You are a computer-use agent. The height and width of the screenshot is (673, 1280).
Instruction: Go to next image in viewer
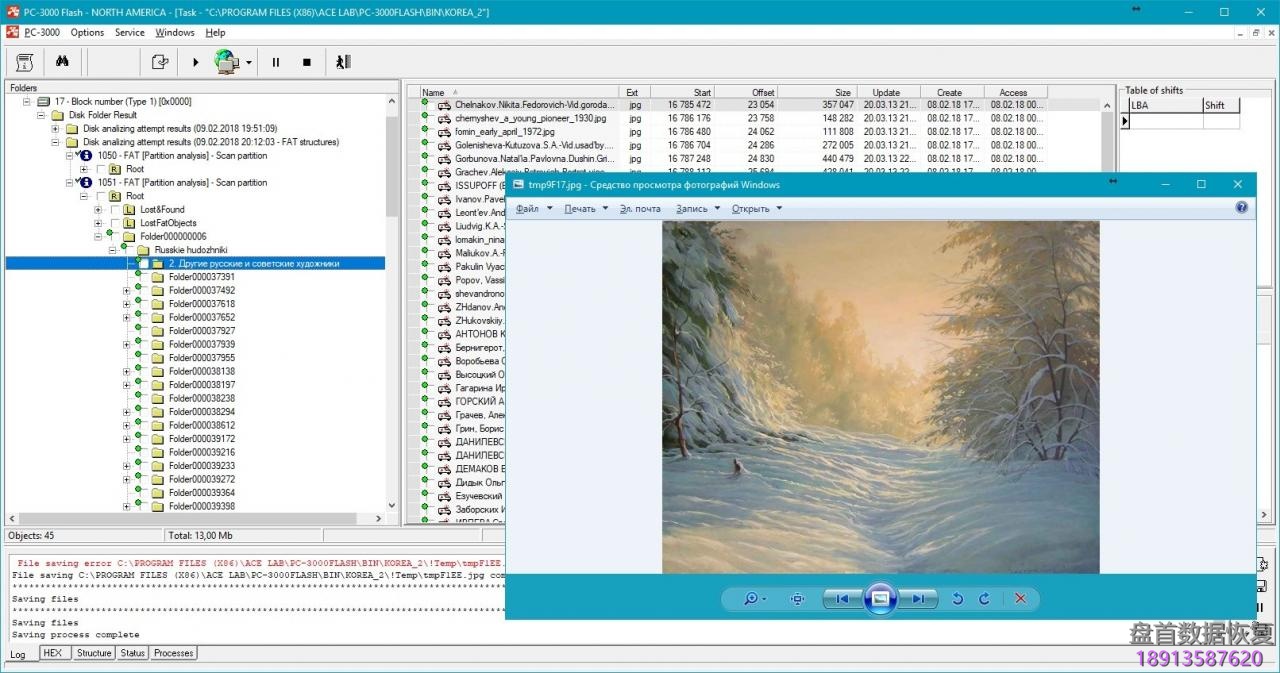916,599
